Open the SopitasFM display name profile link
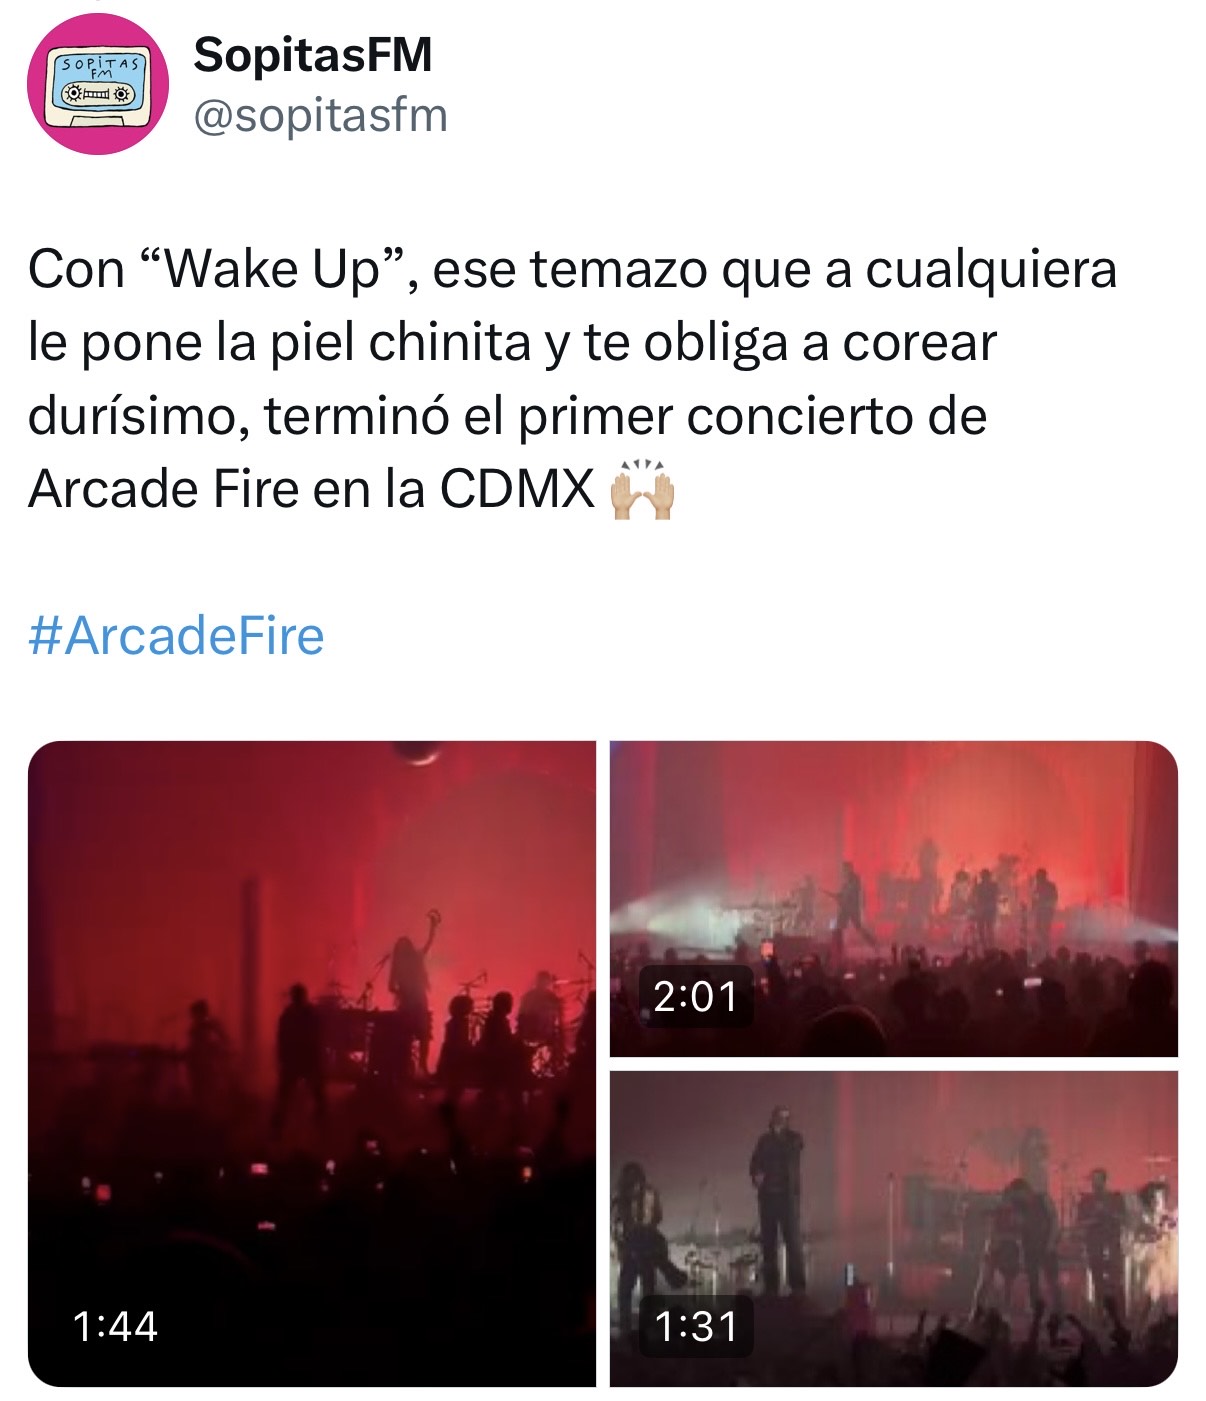Viewport: 1206px width, 1401px height. point(312,54)
